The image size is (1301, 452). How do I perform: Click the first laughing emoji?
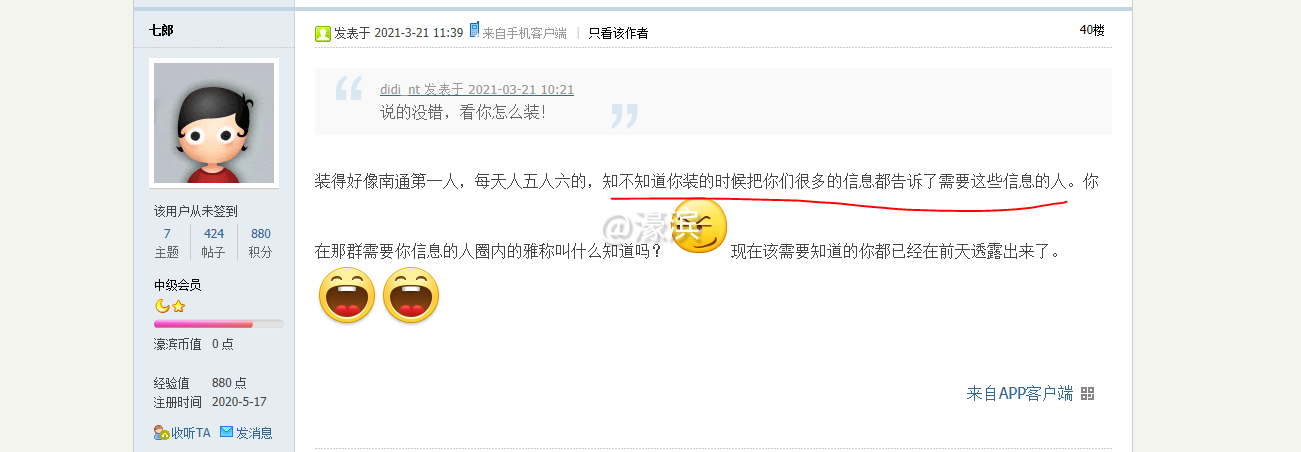(346, 295)
